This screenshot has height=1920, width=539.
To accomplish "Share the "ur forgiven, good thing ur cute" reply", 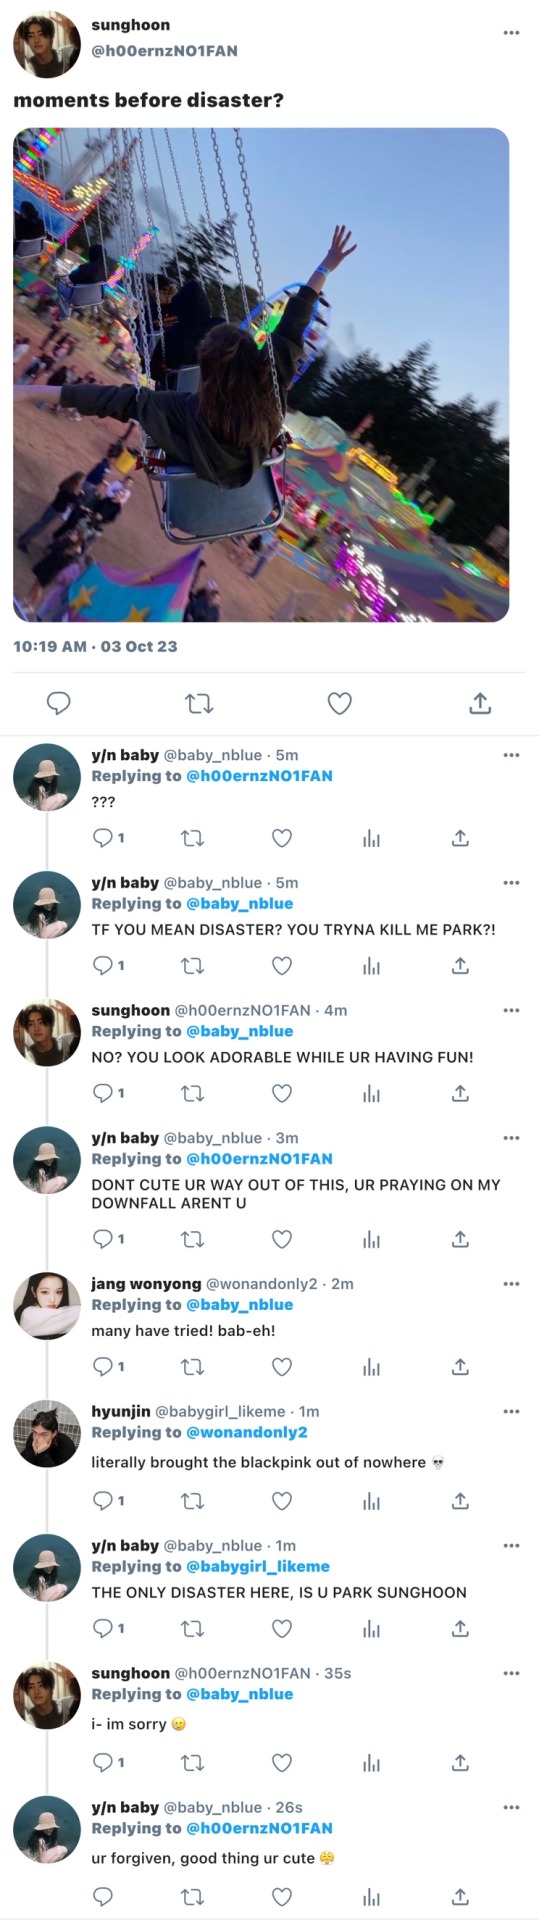I will [460, 1896].
